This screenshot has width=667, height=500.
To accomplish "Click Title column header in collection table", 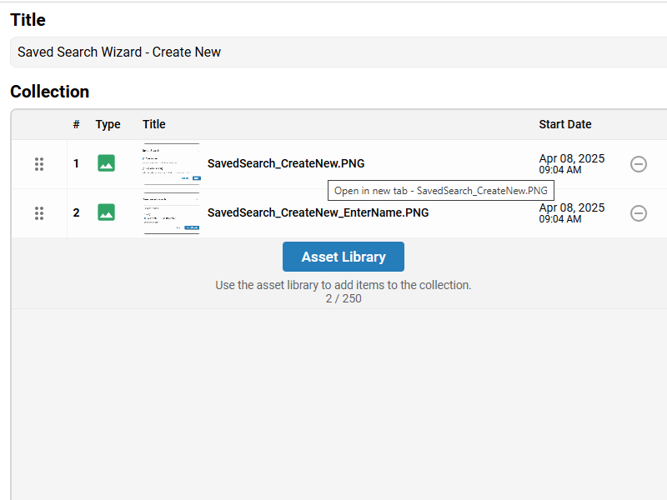I will pyautogui.click(x=154, y=125).
